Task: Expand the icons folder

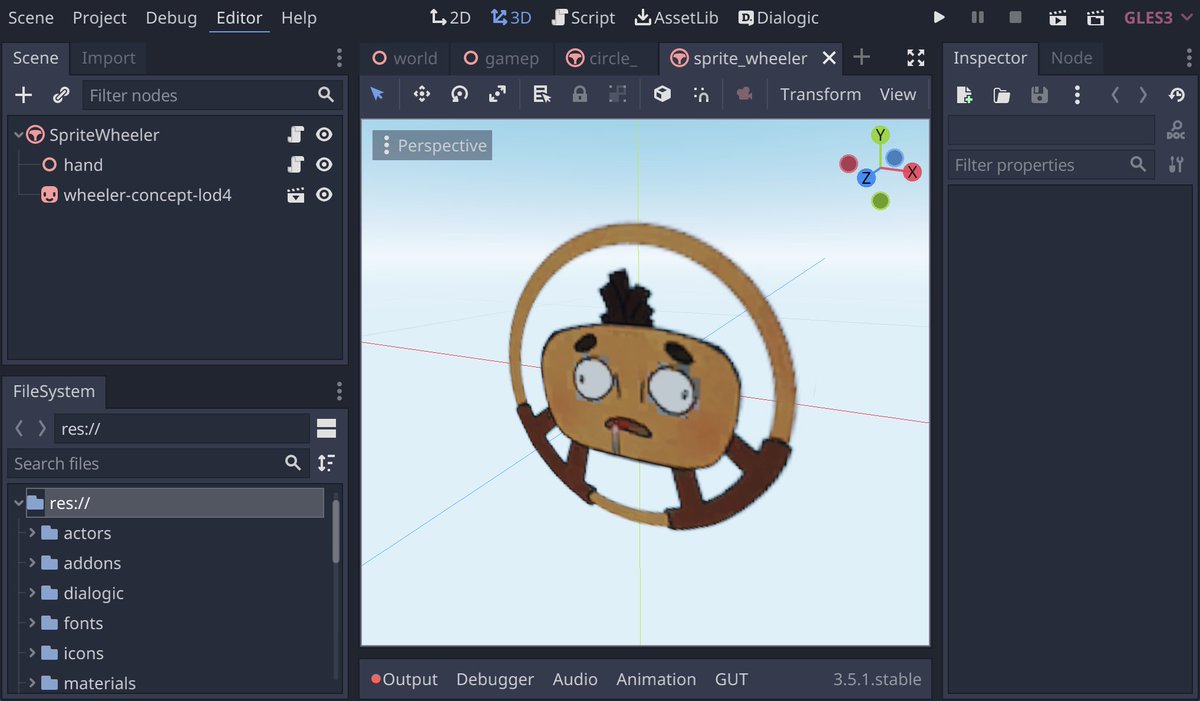Action: pyautogui.click(x=33, y=653)
